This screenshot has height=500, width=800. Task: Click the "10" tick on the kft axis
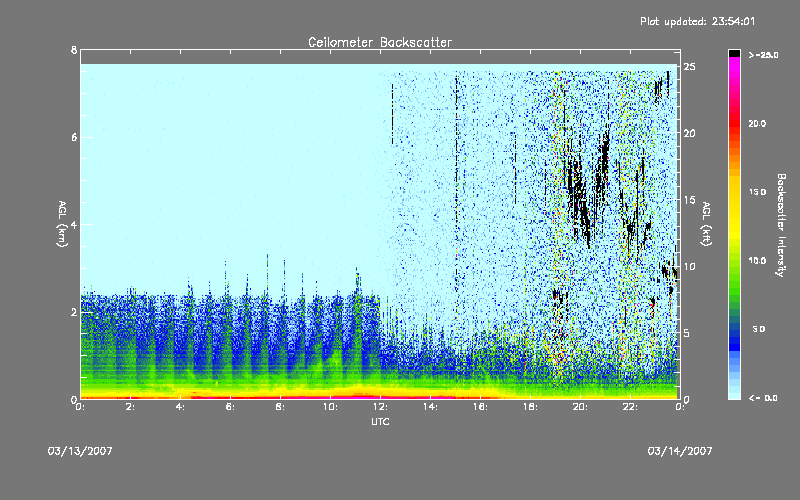[x=690, y=266]
